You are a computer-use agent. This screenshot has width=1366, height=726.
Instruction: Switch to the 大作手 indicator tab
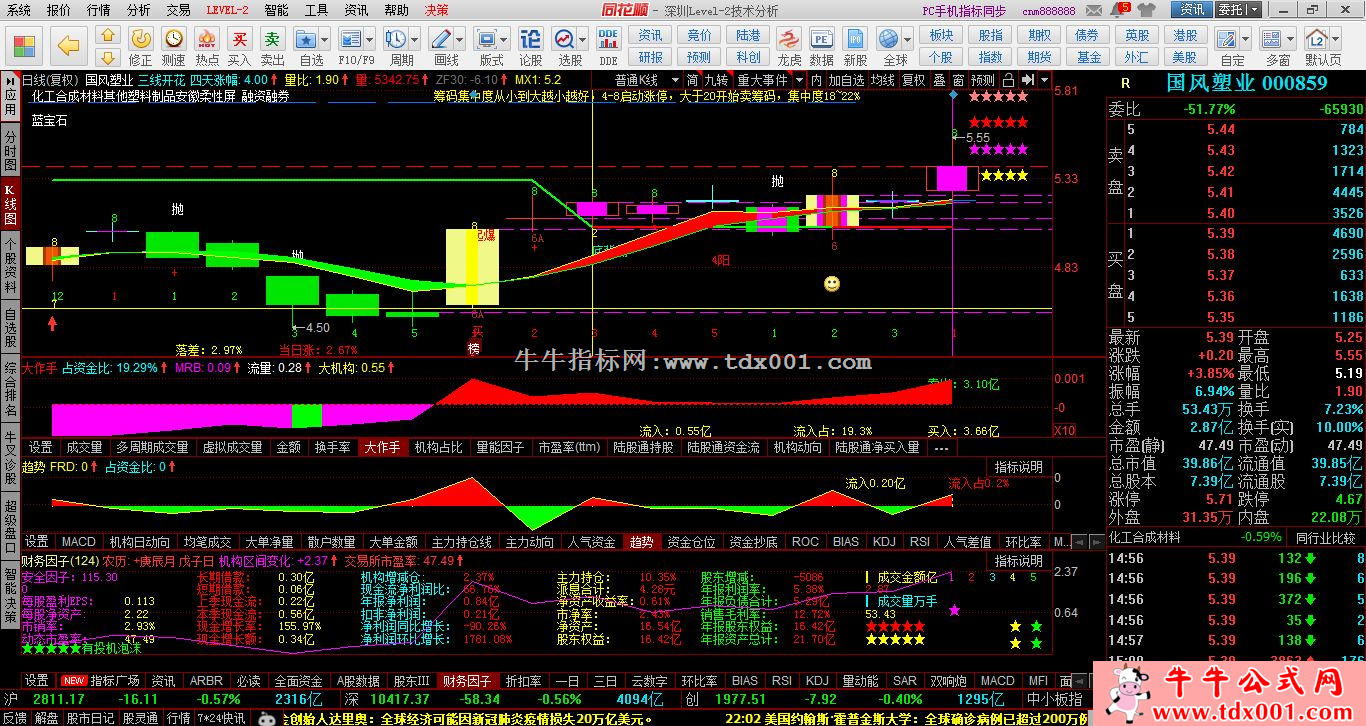click(x=382, y=447)
